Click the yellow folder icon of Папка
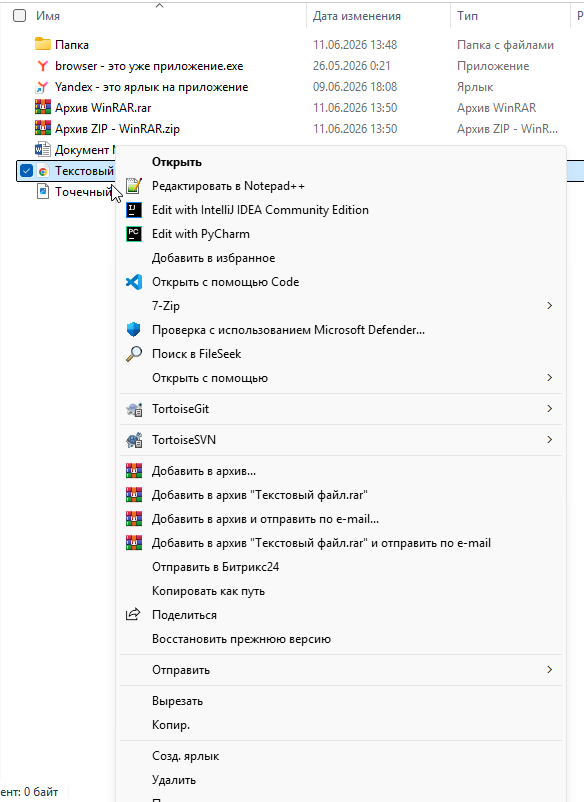 click(43, 44)
